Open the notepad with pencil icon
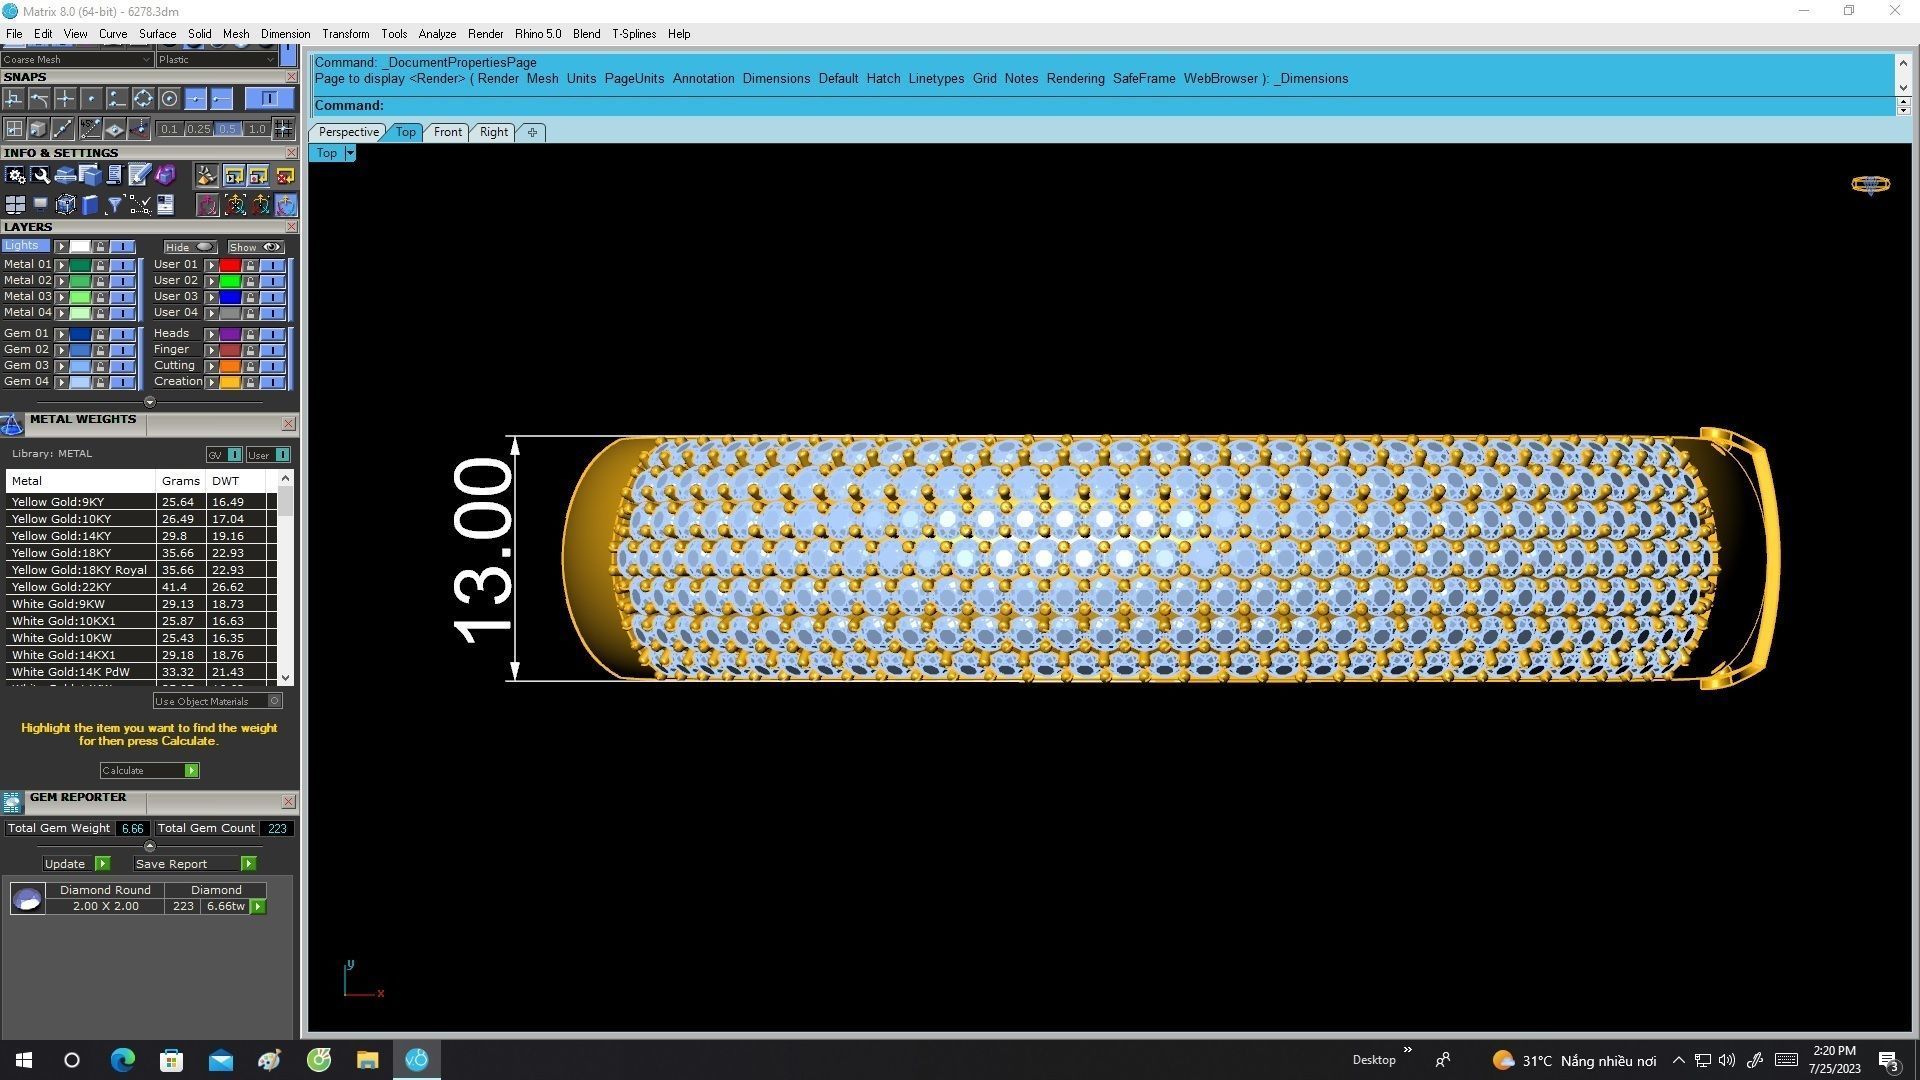Image resolution: width=1920 pixels, height=1080 pixels. 139,176
